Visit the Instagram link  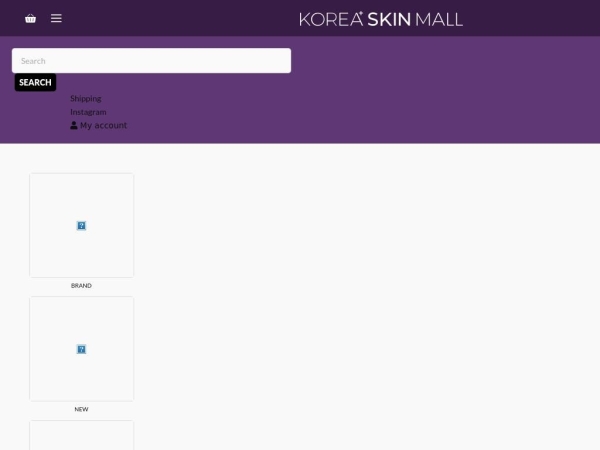tap(88, 112)
